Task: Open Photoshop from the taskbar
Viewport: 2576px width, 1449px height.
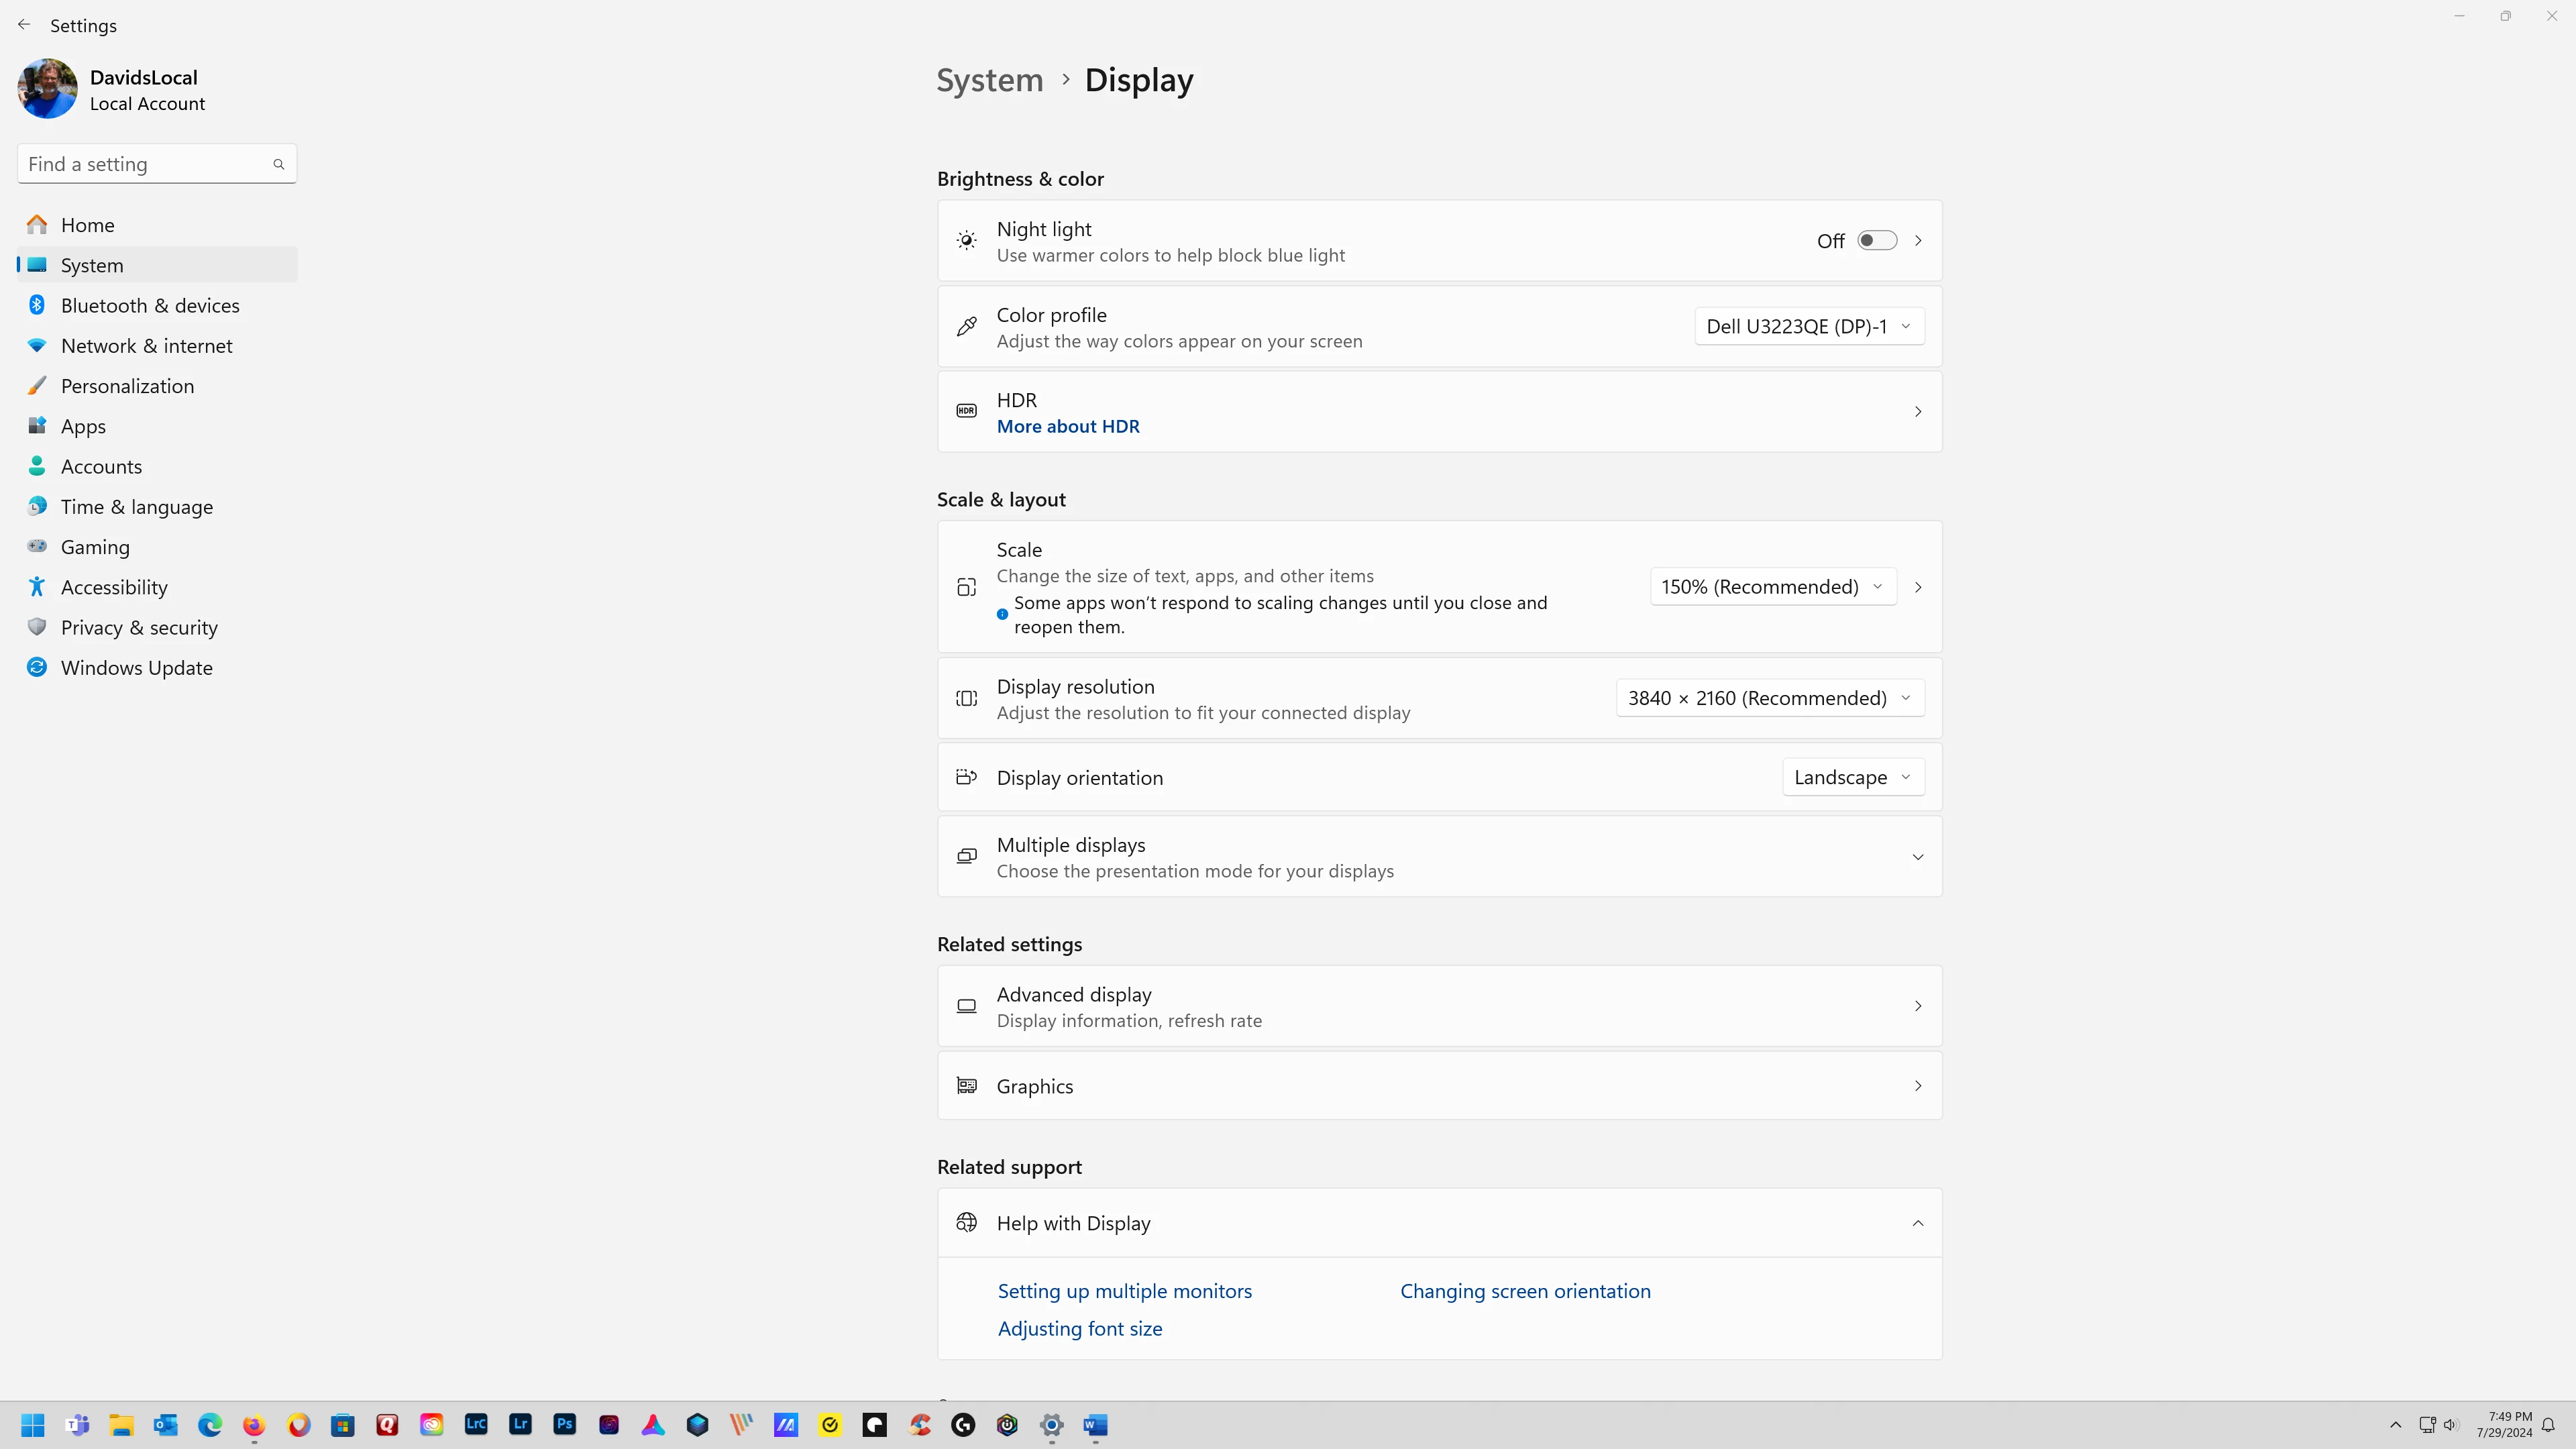Action: [x=564, y=1424]
